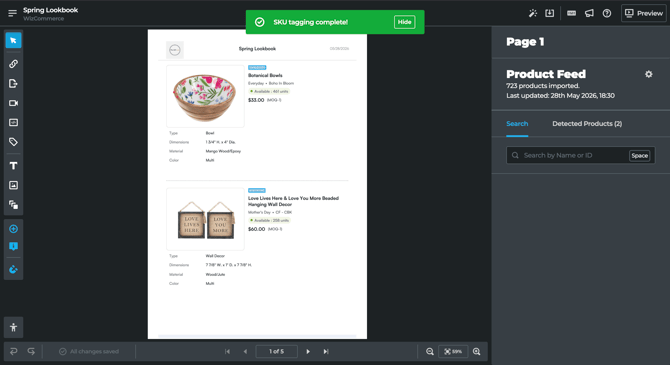The width and height of the screenshot is (670, 365).
Task: Jump to the last page
Action: click(x=326, y=351)
